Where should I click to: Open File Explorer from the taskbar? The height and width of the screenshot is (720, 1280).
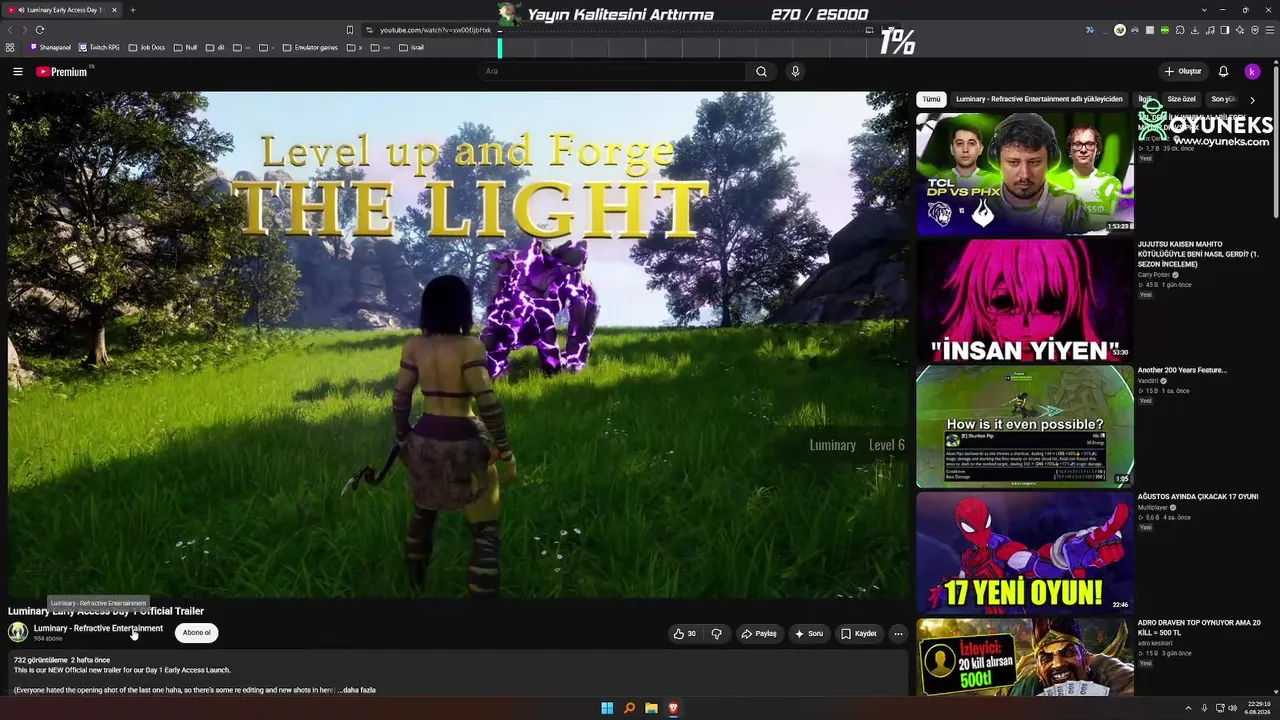[x=651, y=708]
